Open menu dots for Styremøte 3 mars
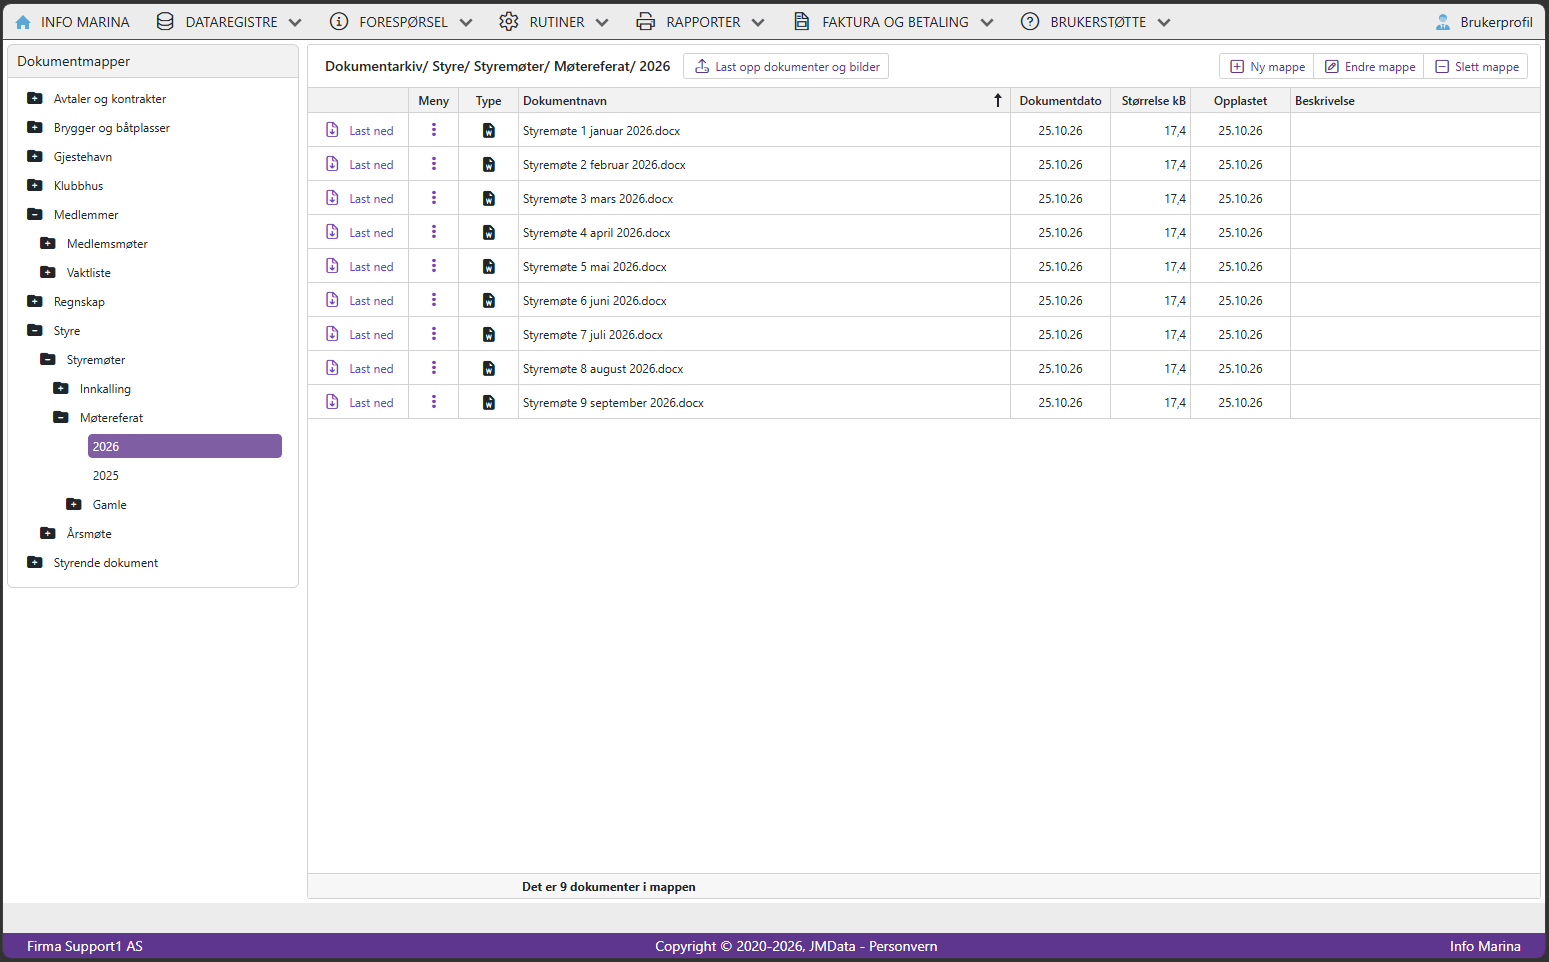 tap(434, 198)
